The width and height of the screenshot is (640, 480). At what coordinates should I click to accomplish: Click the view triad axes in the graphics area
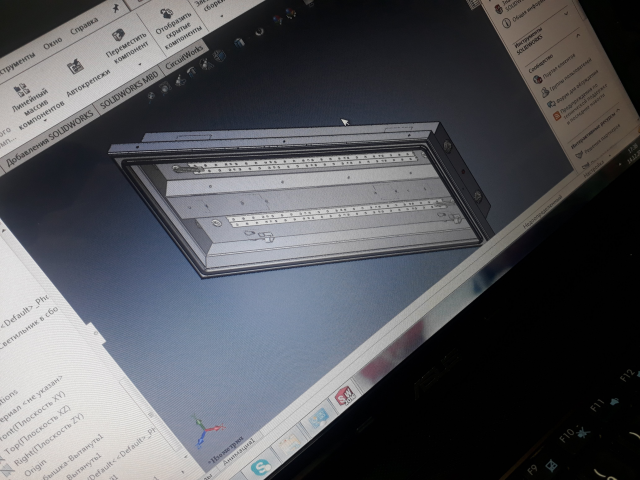207,431
